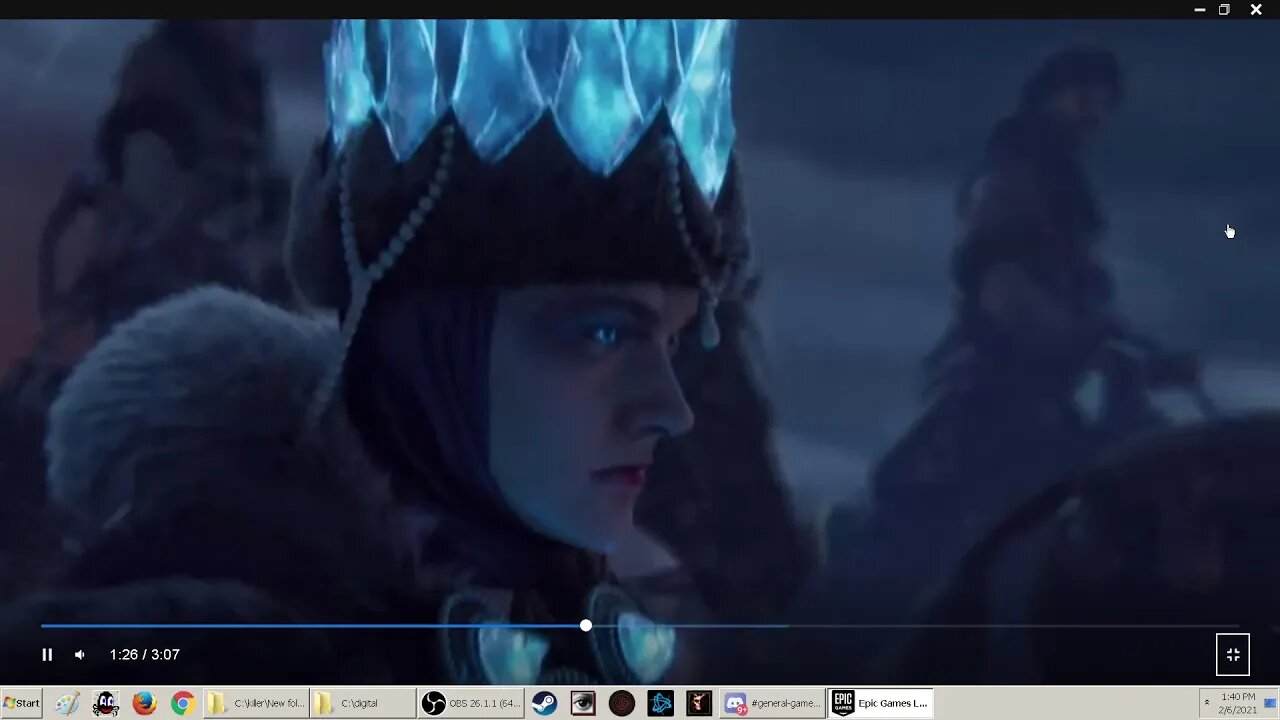
Task: Launch the Paint palette taskbar icon
Action: [67, 703]
